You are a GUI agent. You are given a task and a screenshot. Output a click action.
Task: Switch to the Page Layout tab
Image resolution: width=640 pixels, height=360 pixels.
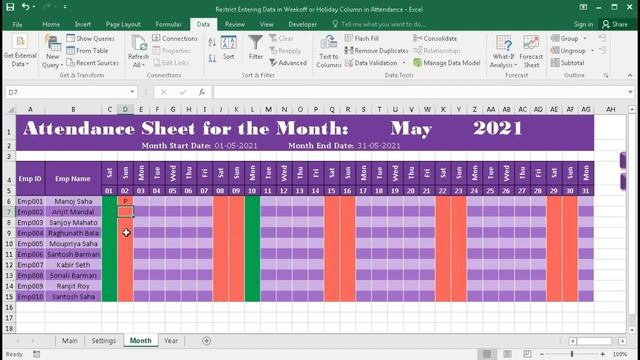pos(123,24)
